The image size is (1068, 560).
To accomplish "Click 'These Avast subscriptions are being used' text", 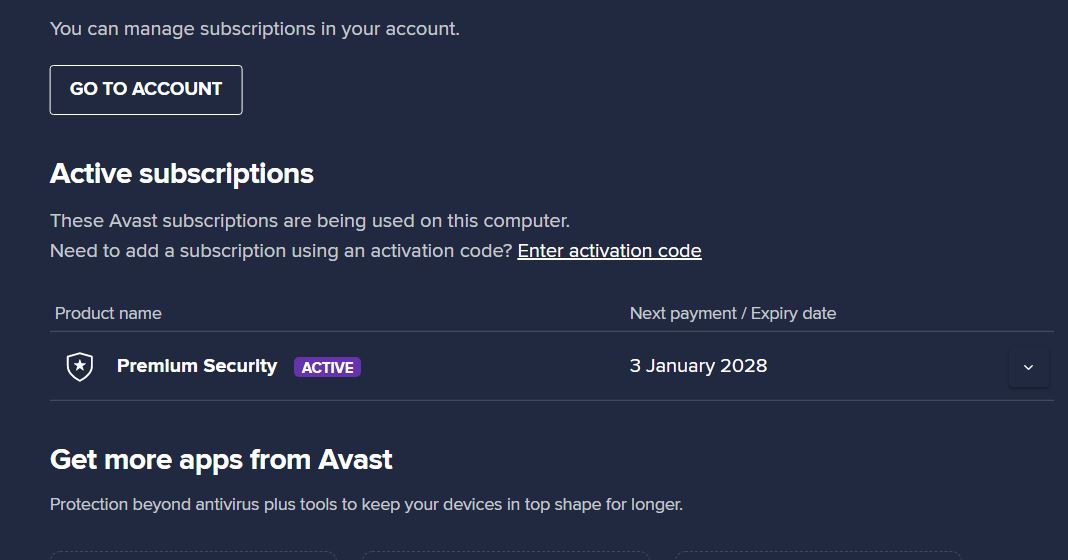I will click(310, 221).
